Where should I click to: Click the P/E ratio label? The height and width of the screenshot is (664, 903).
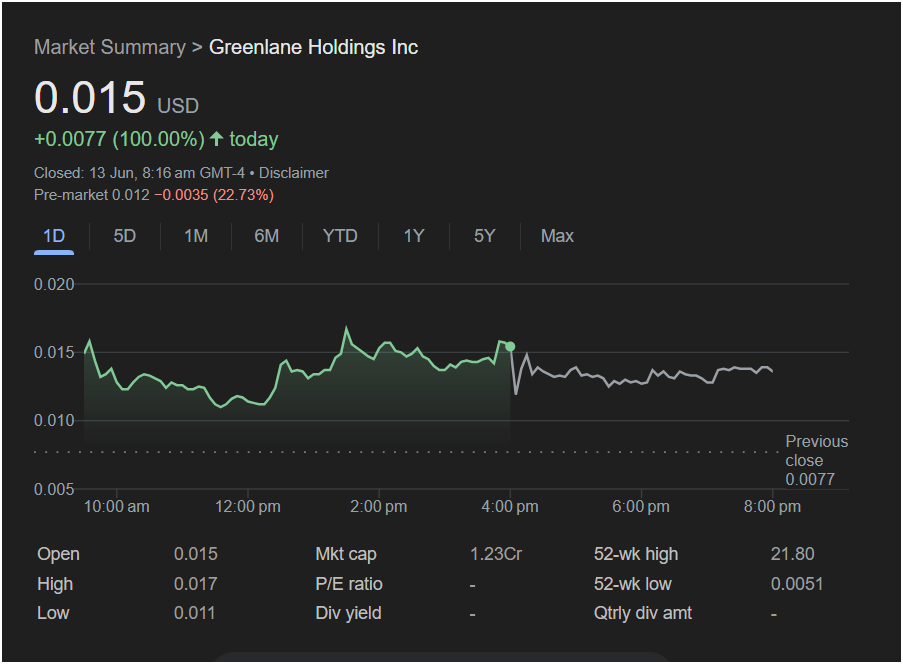pyautogui.click(x=349, y=584)
